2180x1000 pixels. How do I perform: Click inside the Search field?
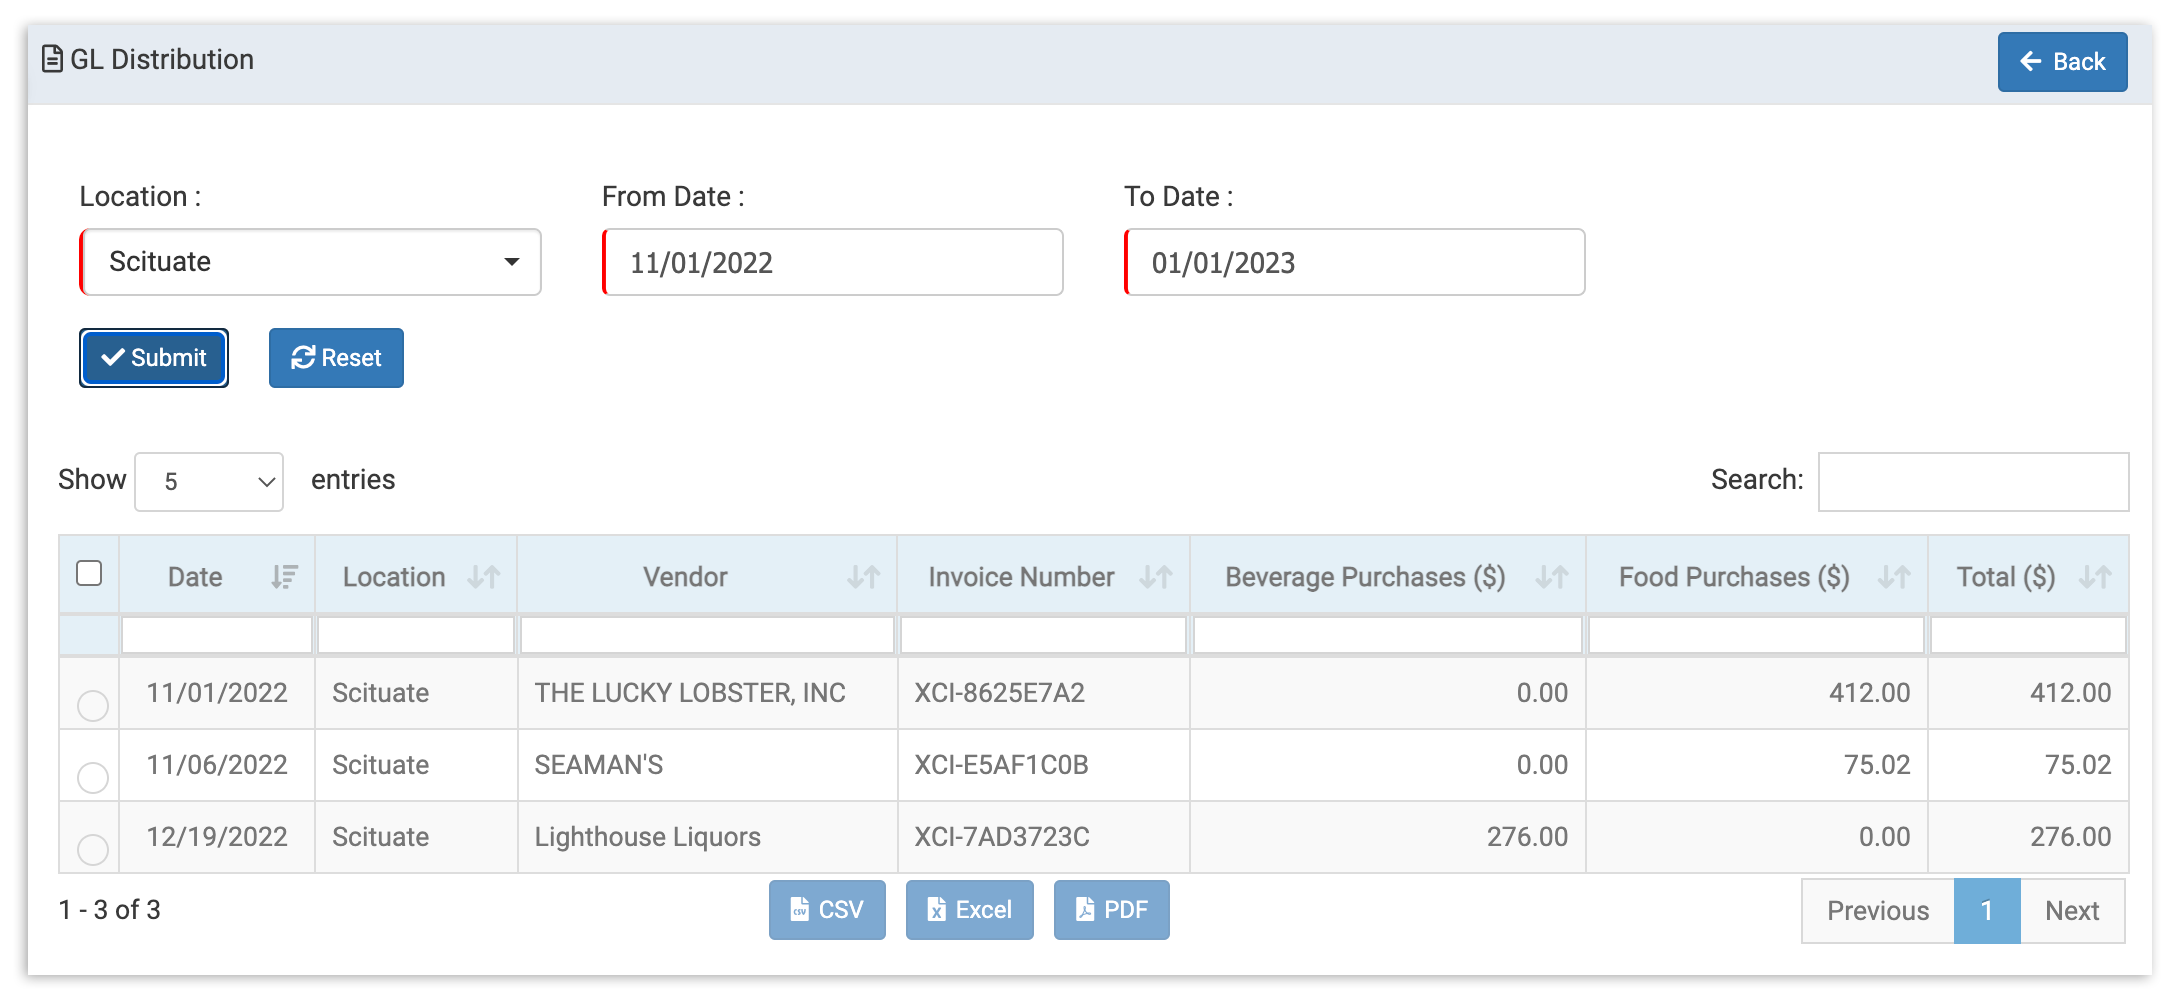(1971, 481)
